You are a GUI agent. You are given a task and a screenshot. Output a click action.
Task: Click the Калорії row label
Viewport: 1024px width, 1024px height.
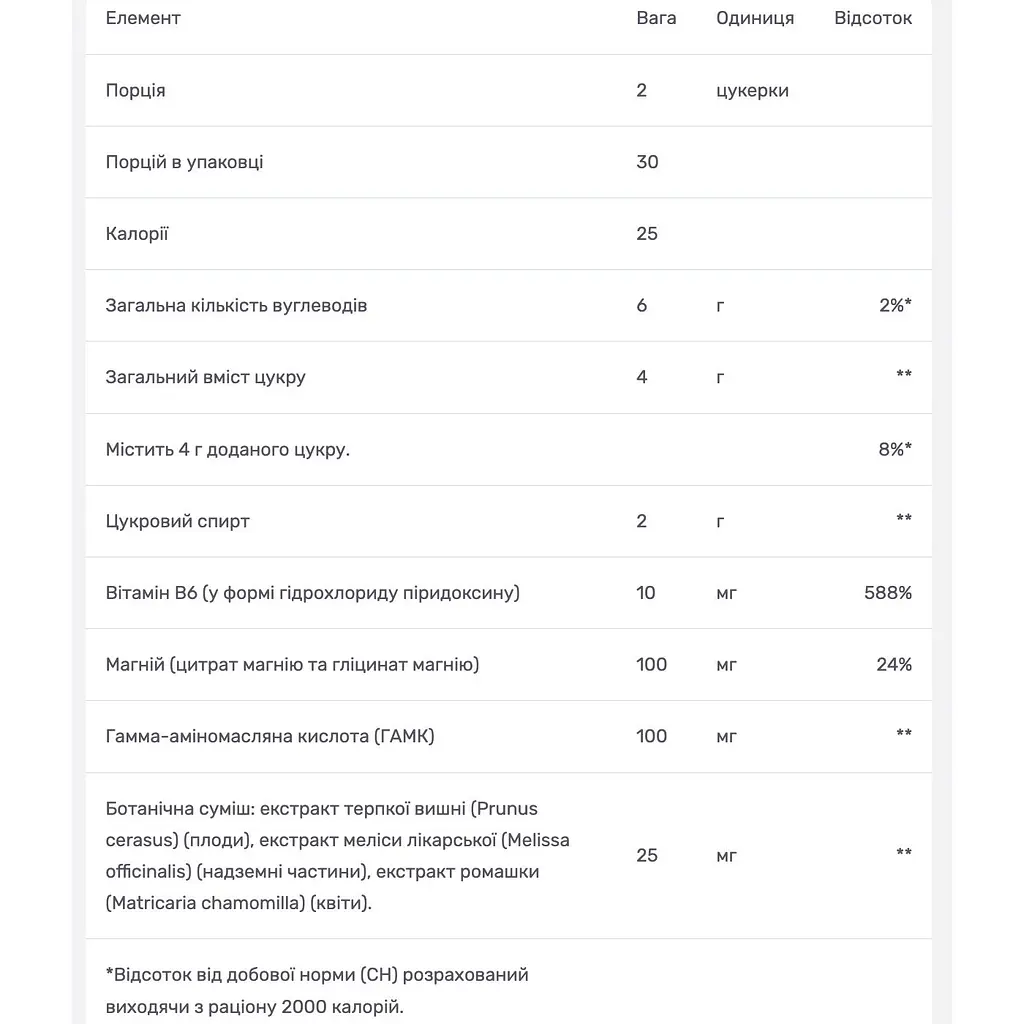(137, 234)
